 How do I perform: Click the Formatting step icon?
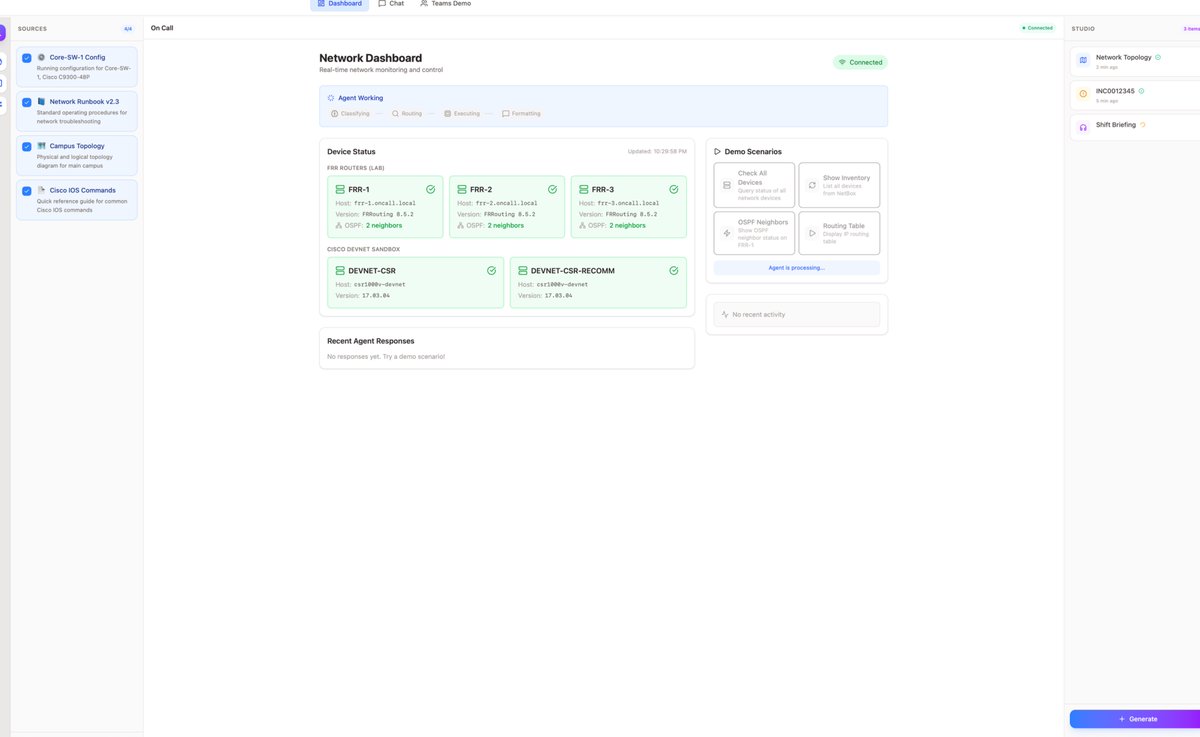tap(505, 114)
